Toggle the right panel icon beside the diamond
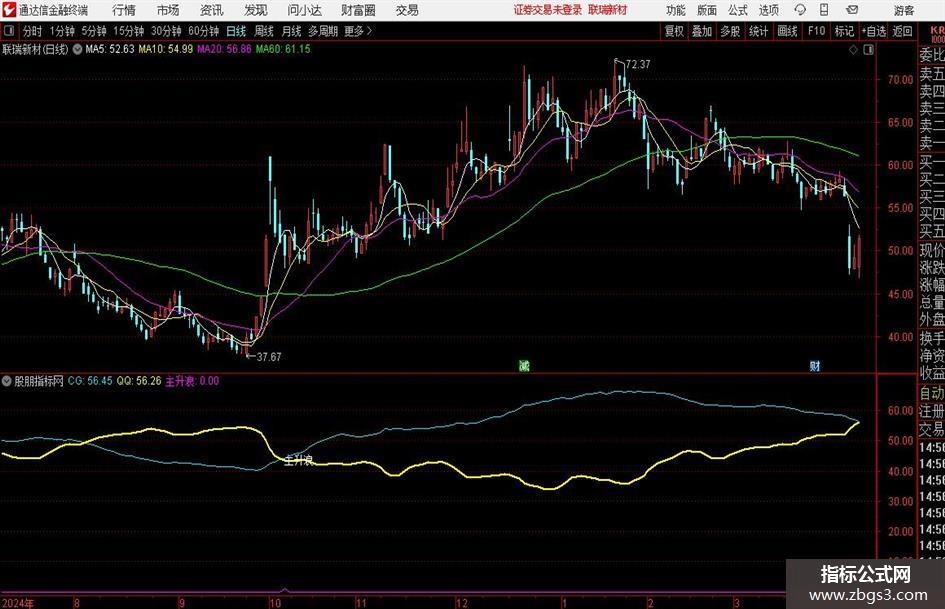 [868, 50]
